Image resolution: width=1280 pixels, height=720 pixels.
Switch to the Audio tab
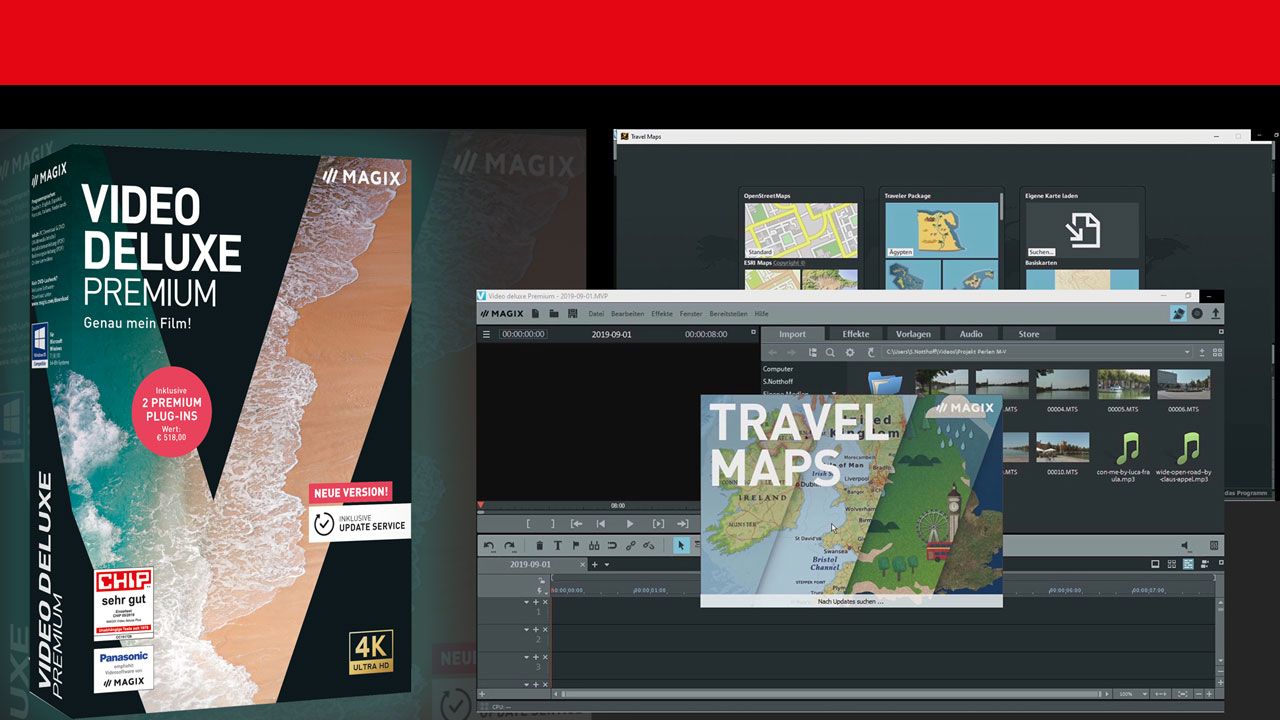[972, 333]
